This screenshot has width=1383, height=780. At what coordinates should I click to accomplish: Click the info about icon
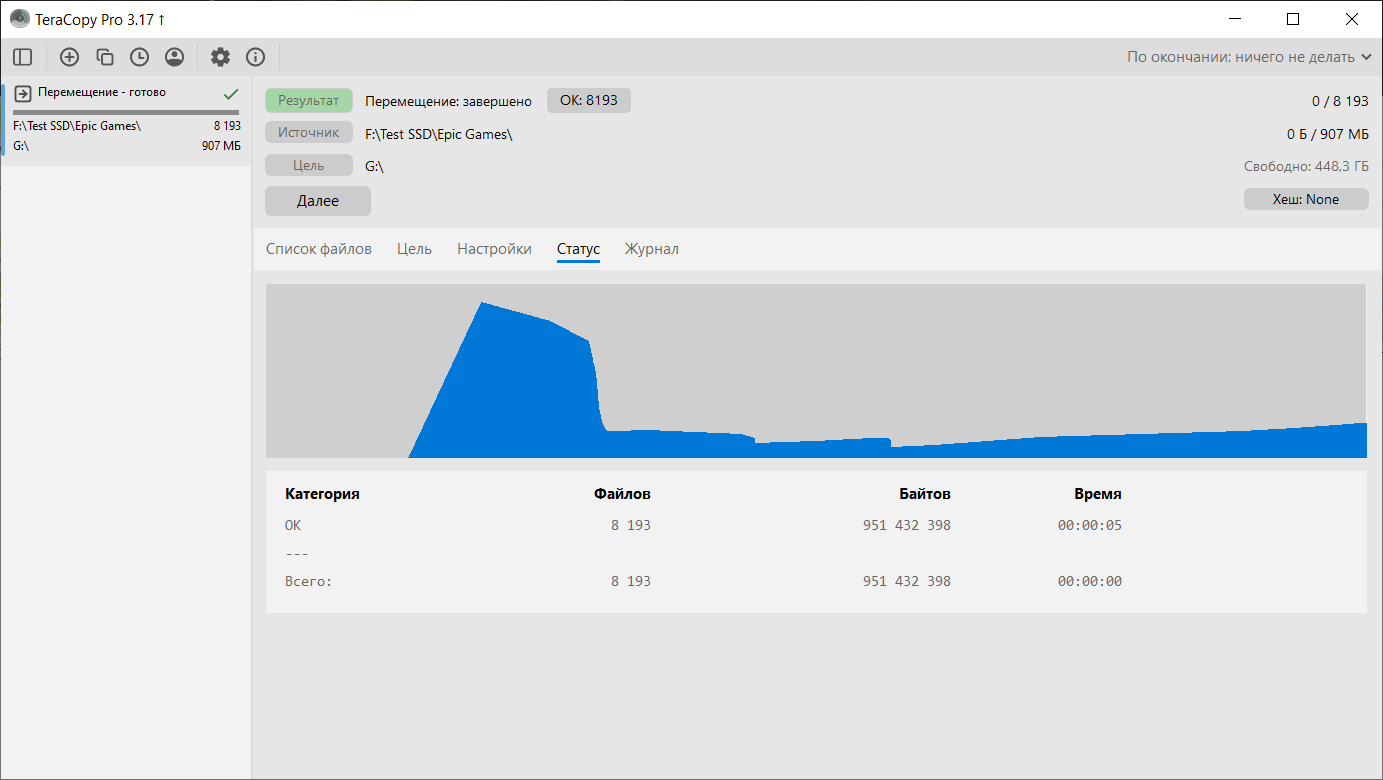click(x=255, y=57)
